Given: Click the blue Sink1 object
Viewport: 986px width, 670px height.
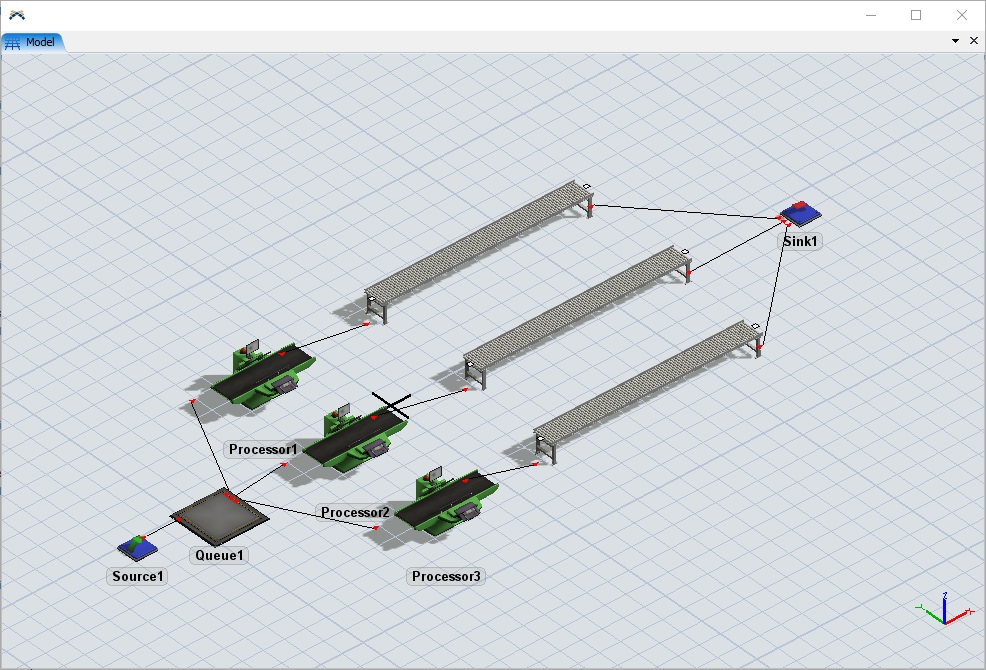Looking at the screenshot, I should 800,214.
